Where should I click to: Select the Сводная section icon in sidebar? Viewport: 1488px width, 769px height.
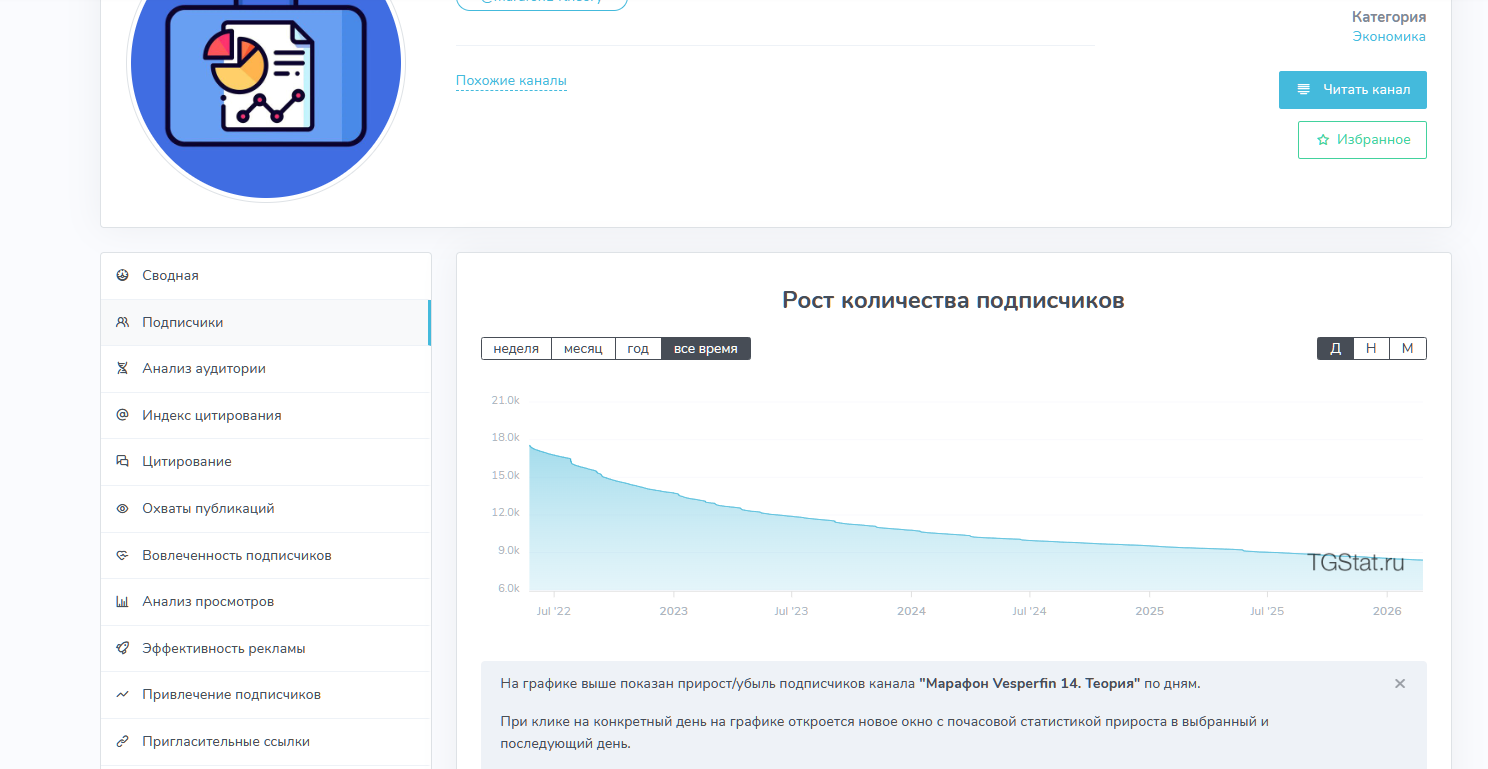click(x=122, y=274)
